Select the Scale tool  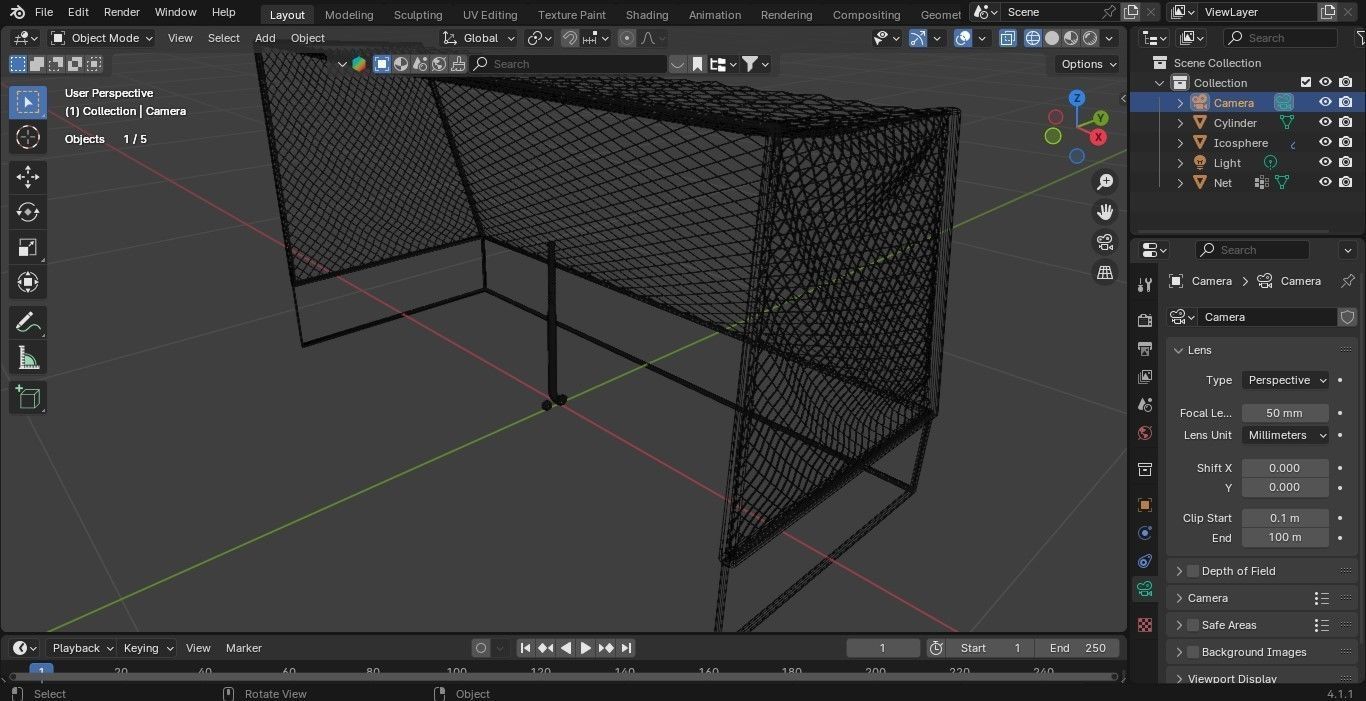click(x=28, y=247)
